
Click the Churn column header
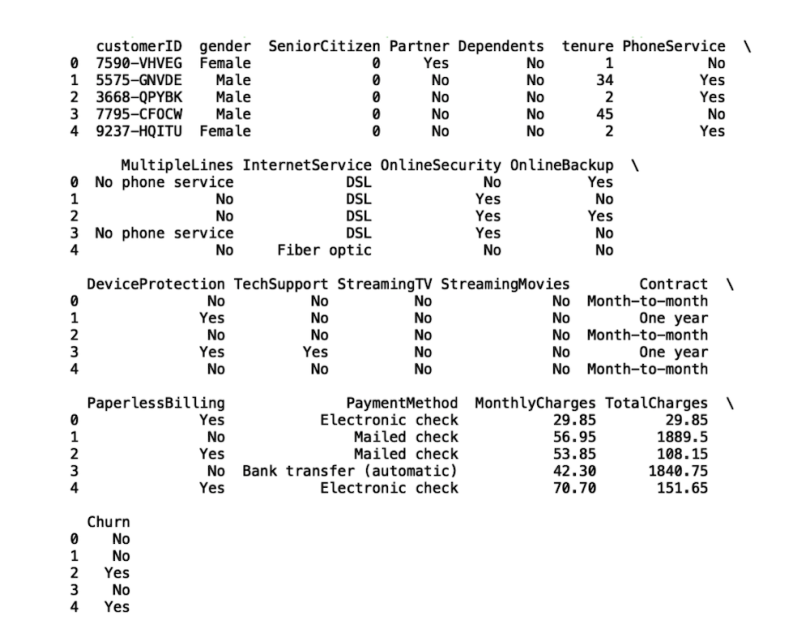(x=108, y=522)
